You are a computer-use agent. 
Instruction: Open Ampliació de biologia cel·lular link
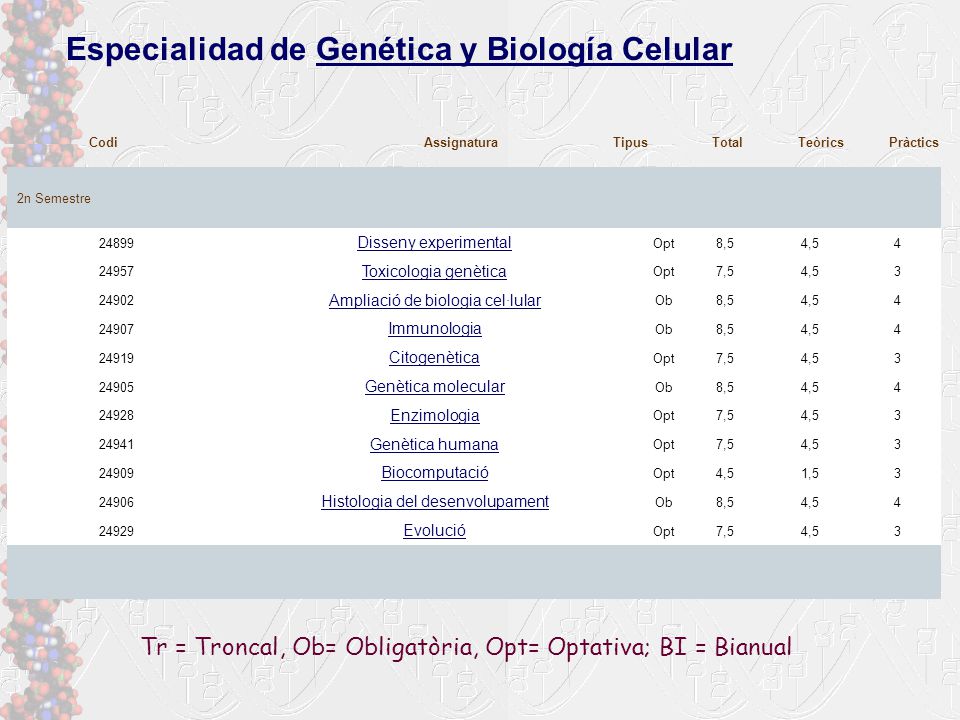pyautogui.click(x=435, y=301)
